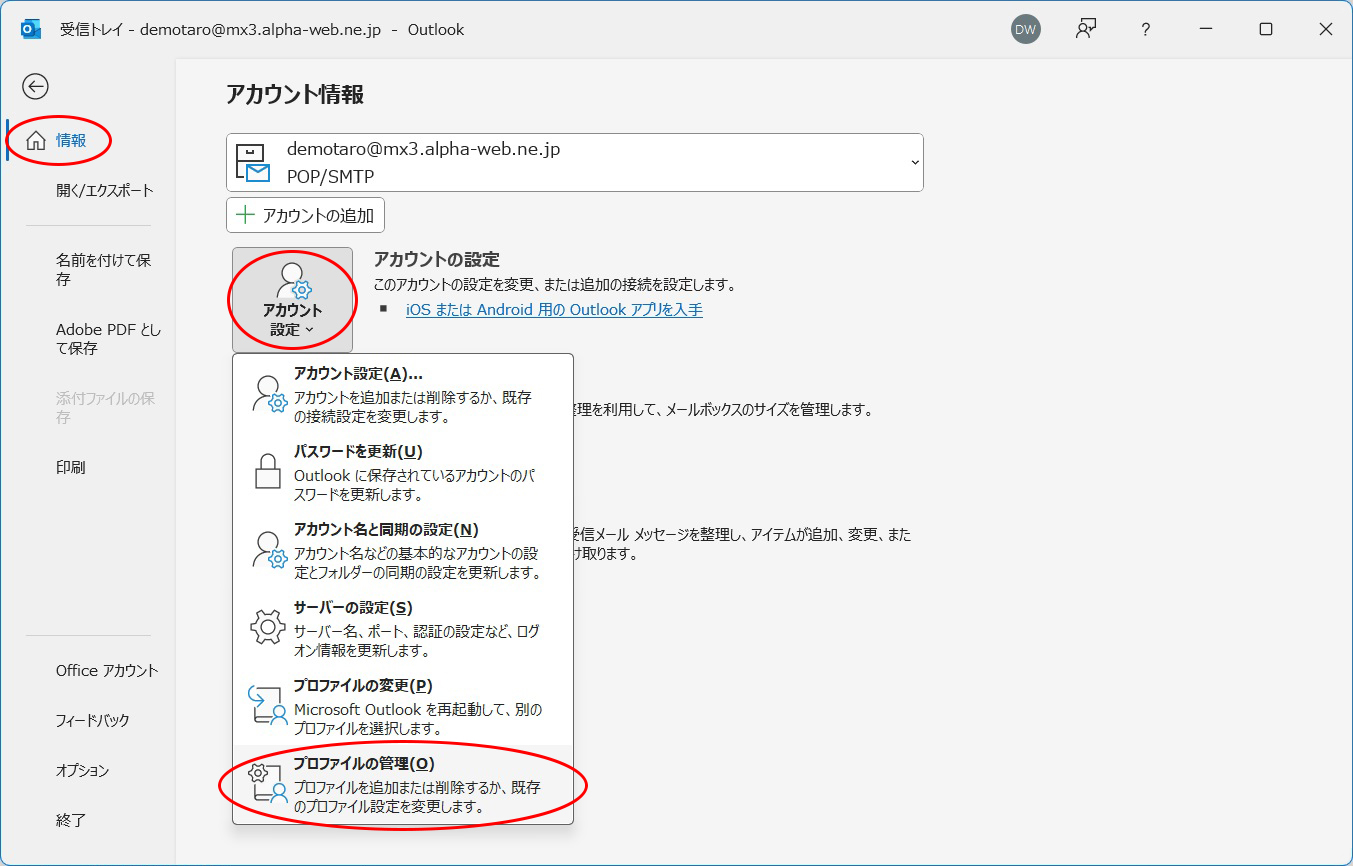1353x866 pixels.
Task: Choose サーバーの設定(S) menu entry
Action: (x=403, y=629)
